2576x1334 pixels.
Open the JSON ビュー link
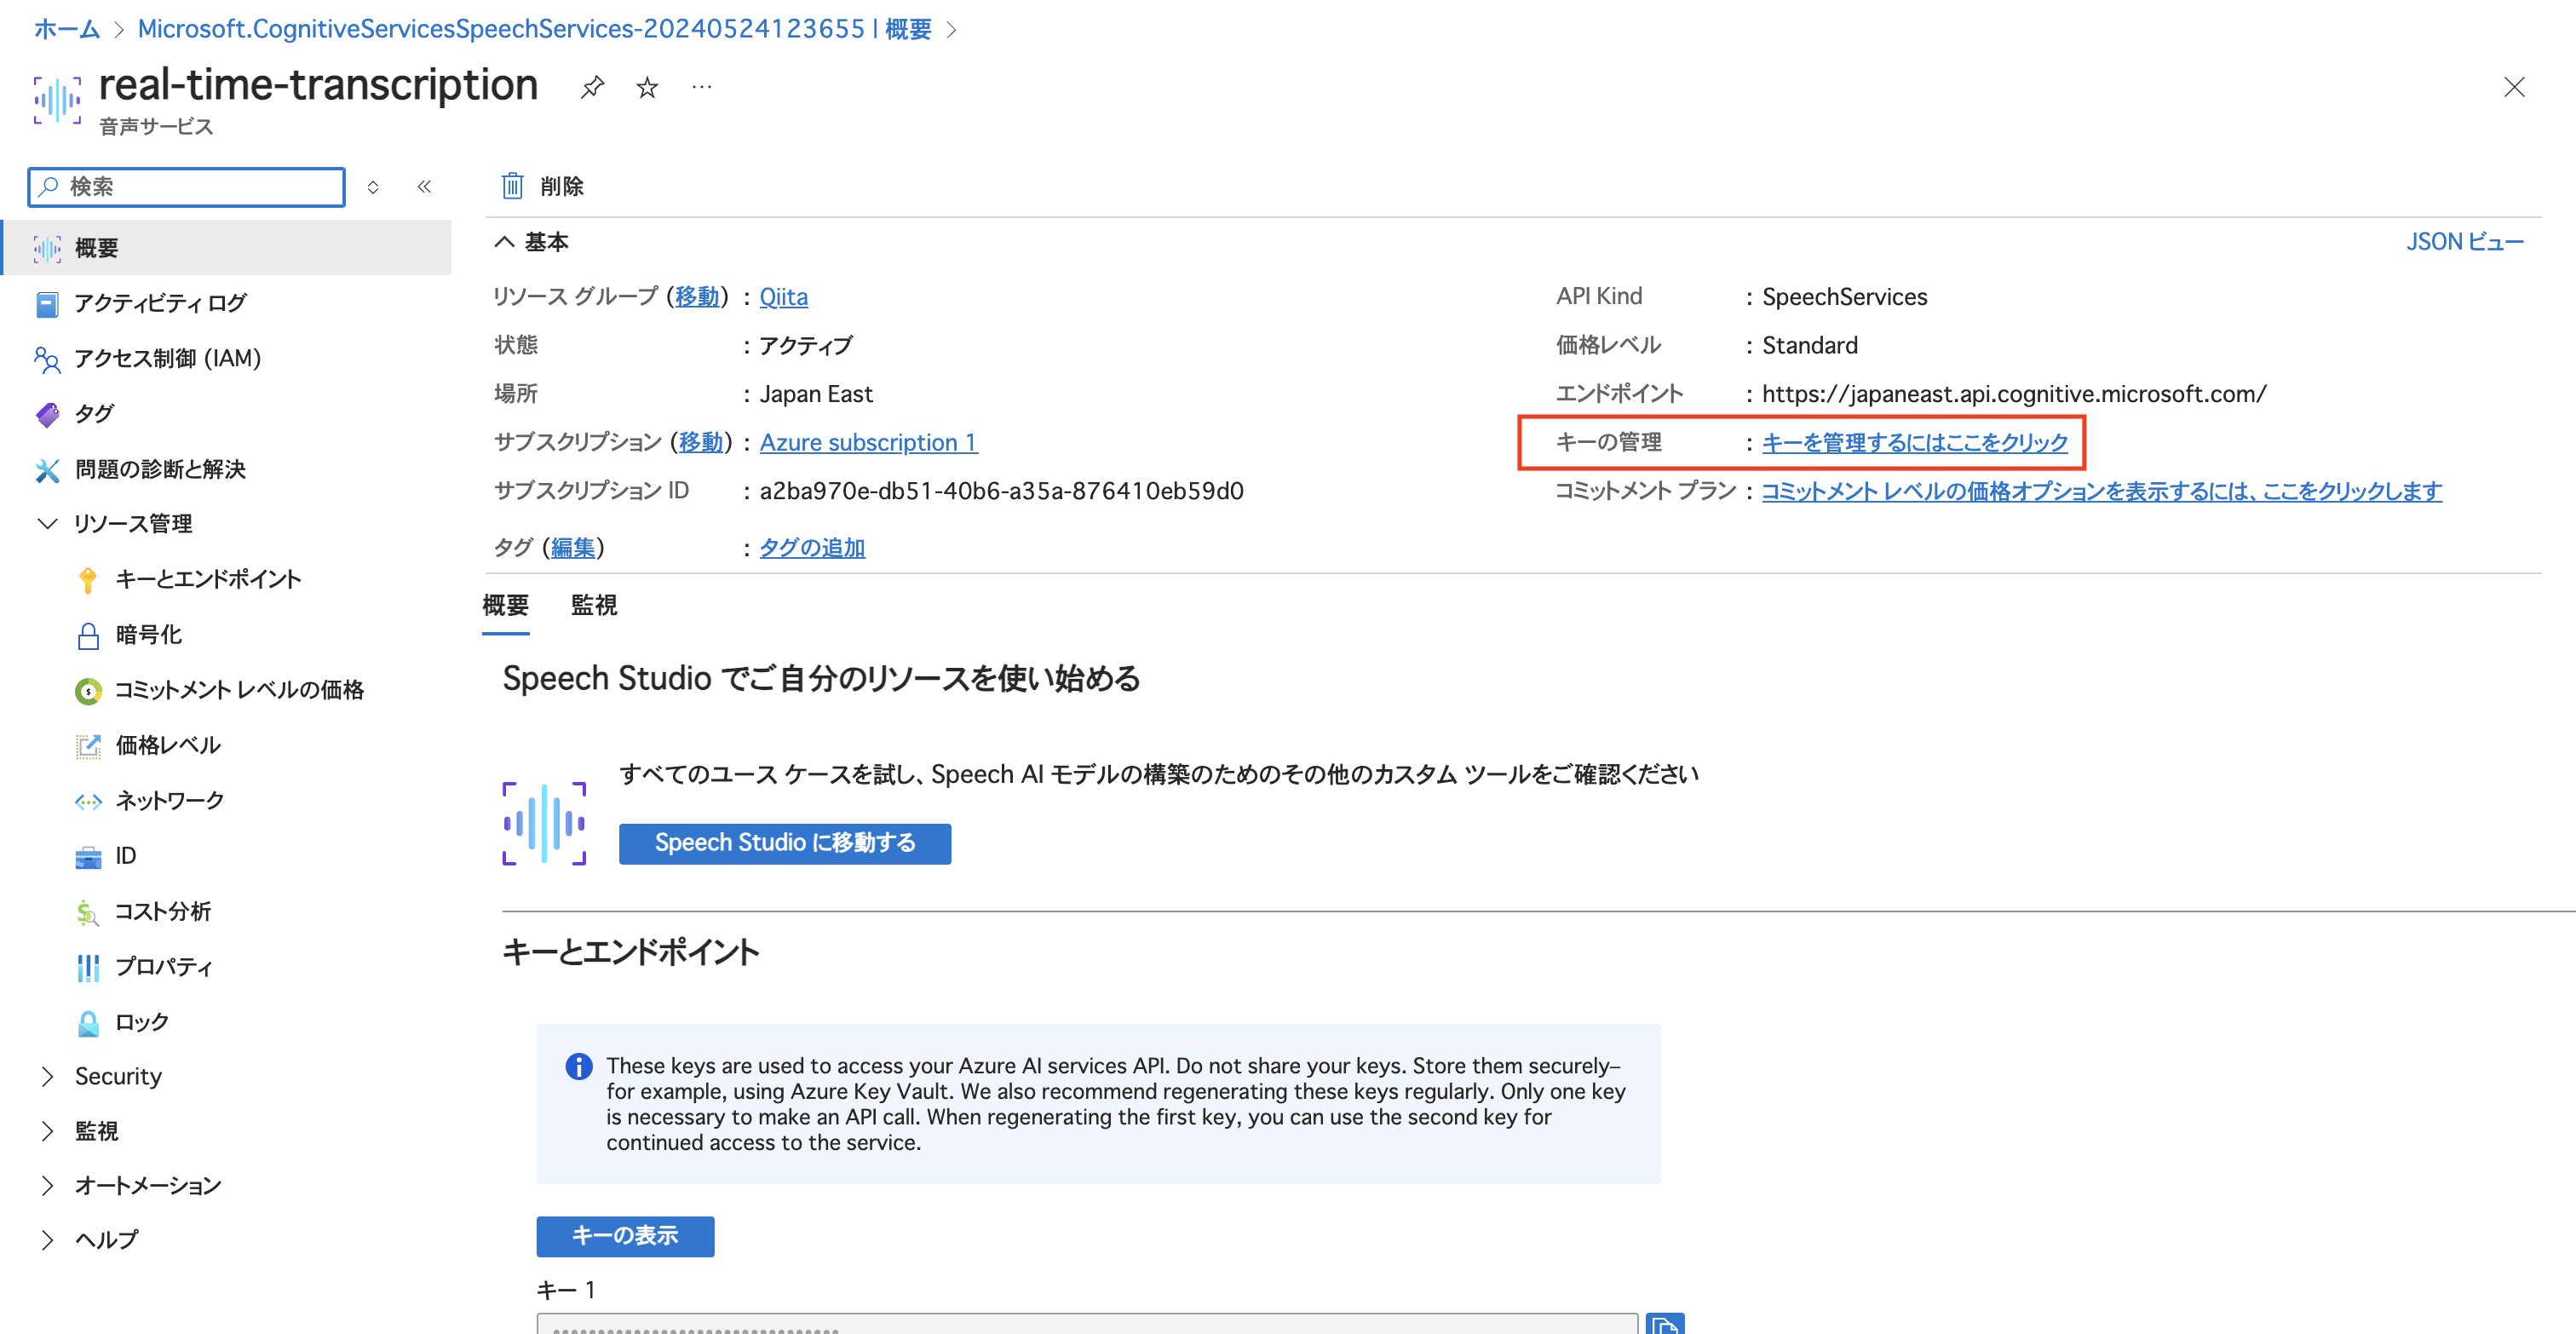tap(2464, 242)
